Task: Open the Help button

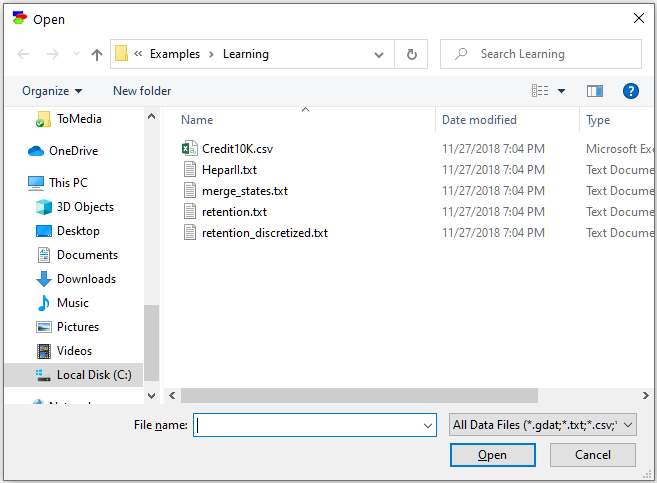Action: [x=631, y=91]
